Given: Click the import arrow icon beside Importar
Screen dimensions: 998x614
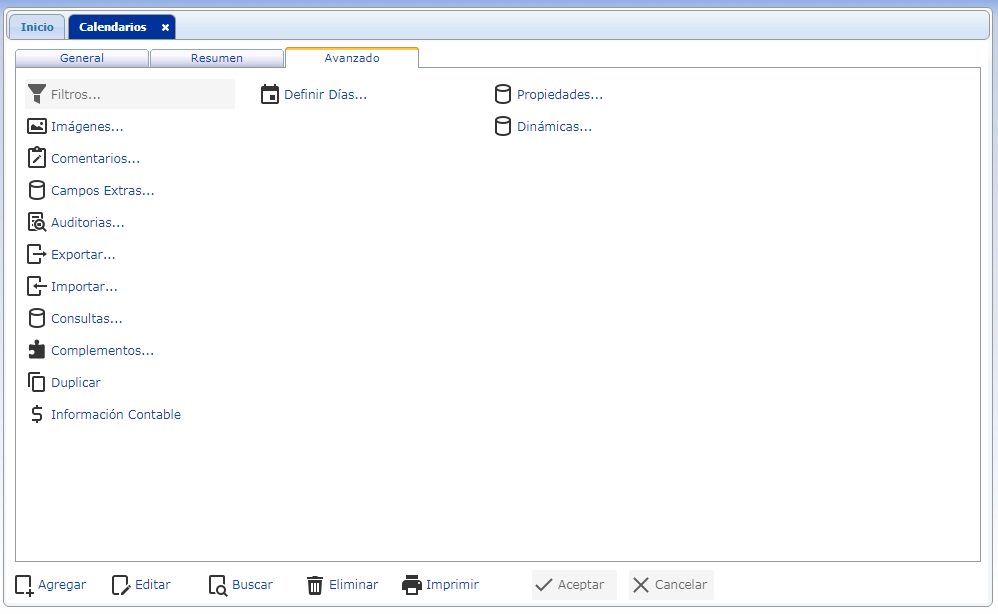Looking at the screenshot, I should [x=37, y=286].
